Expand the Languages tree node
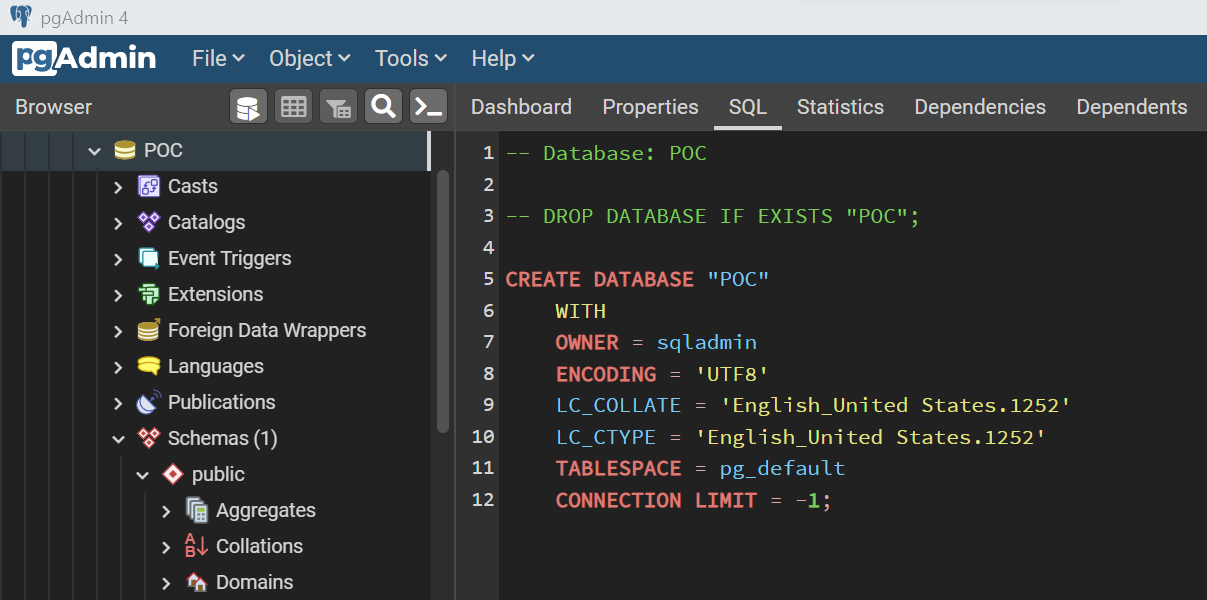Image resolution: width=1207 pixels, height=600 pixels. pos(119,367)
